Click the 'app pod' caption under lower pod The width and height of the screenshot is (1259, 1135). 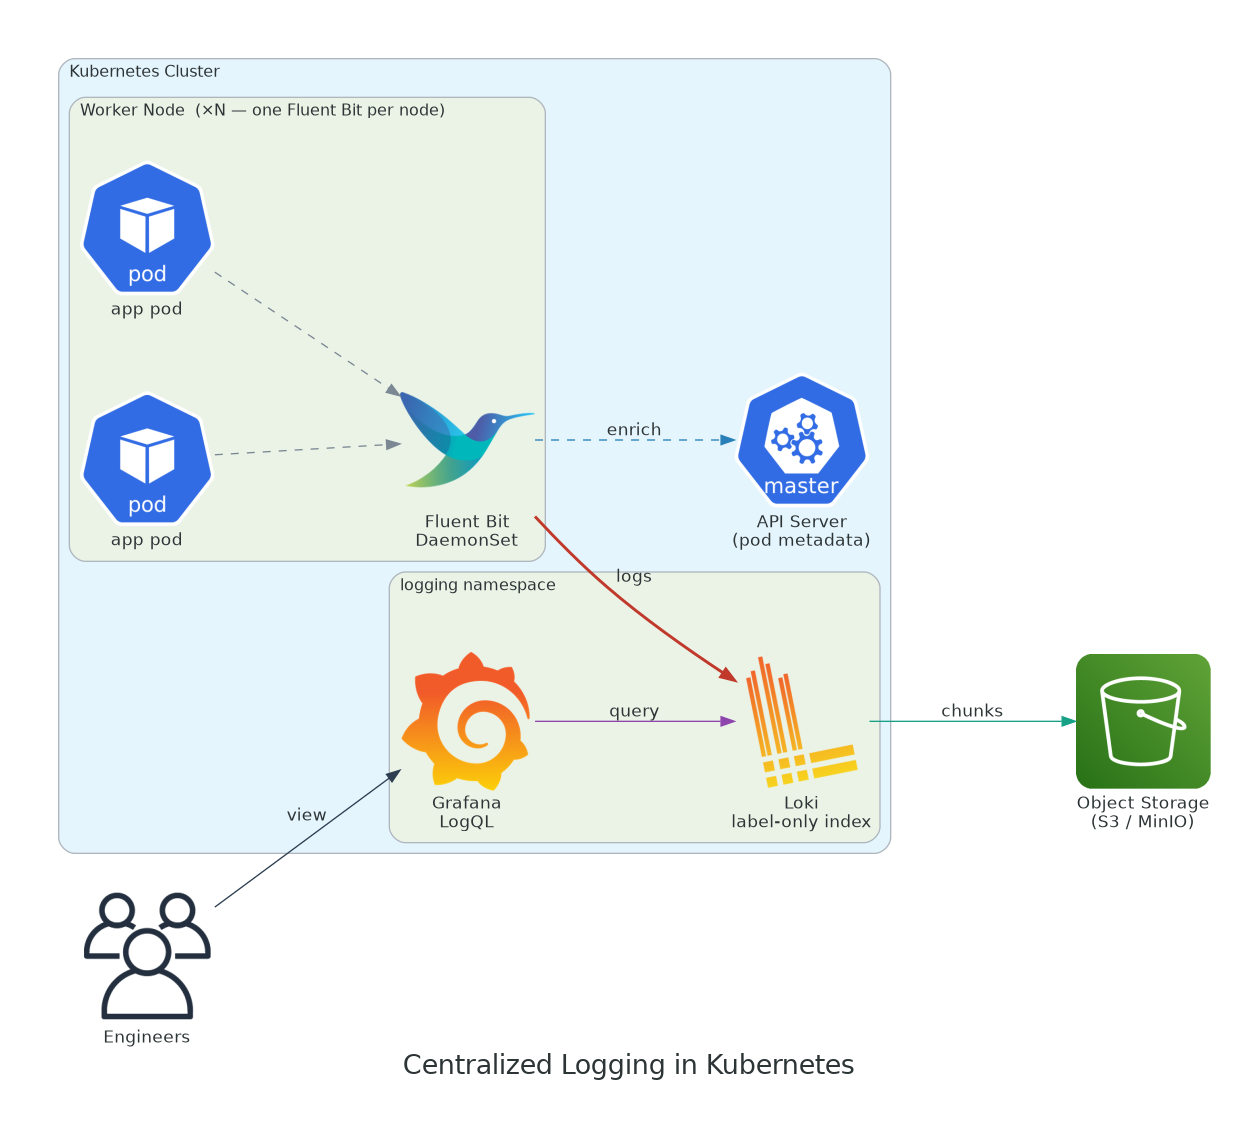[x=147, y=540]
